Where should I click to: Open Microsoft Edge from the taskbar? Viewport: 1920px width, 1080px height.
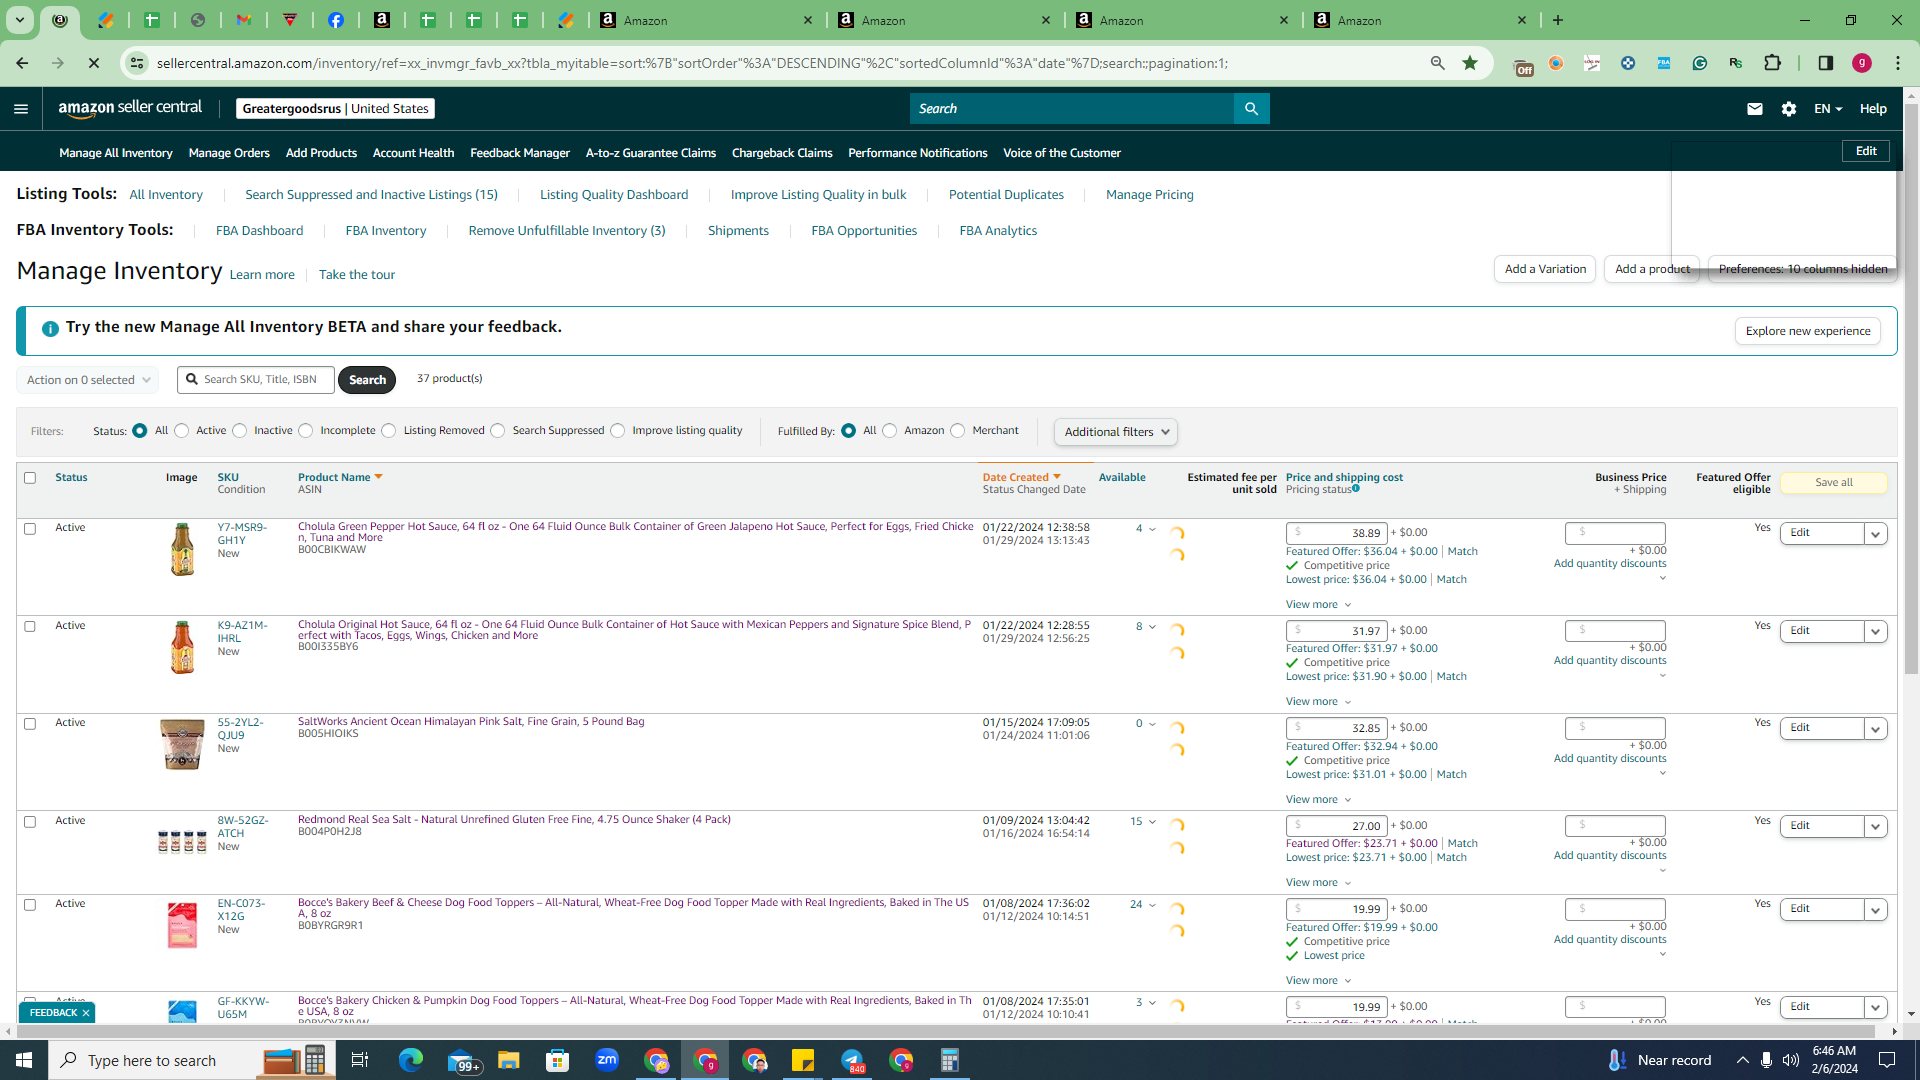411,1060
